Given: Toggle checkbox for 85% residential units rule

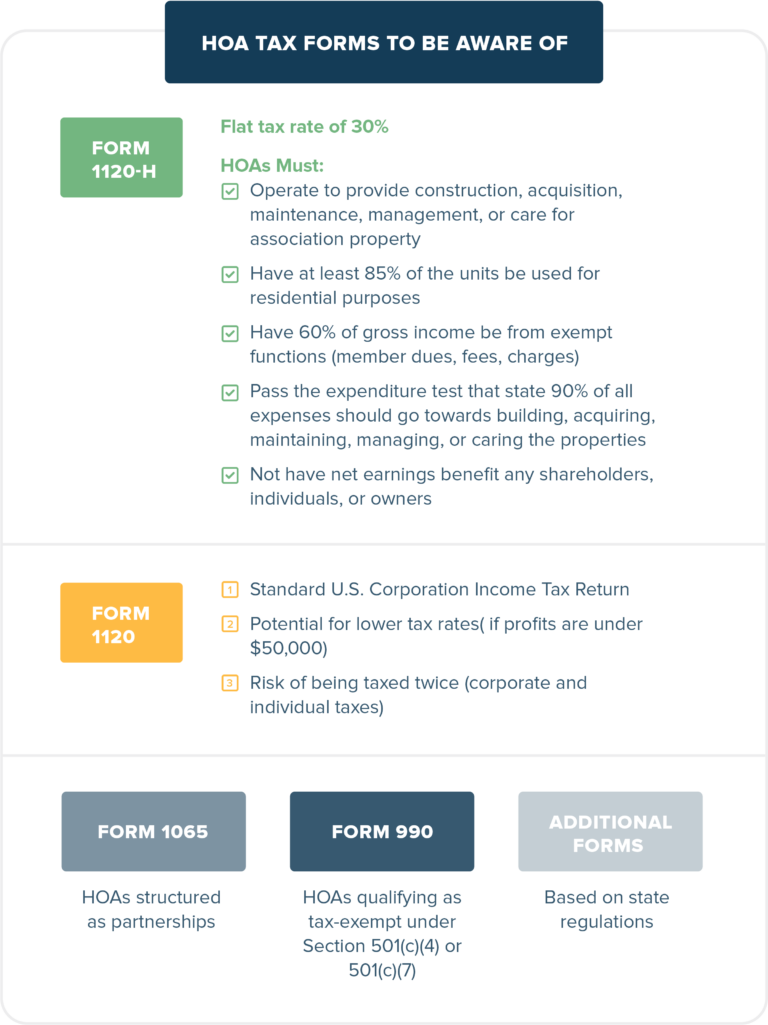Looking at the screenshot, I should click(230, 274).
